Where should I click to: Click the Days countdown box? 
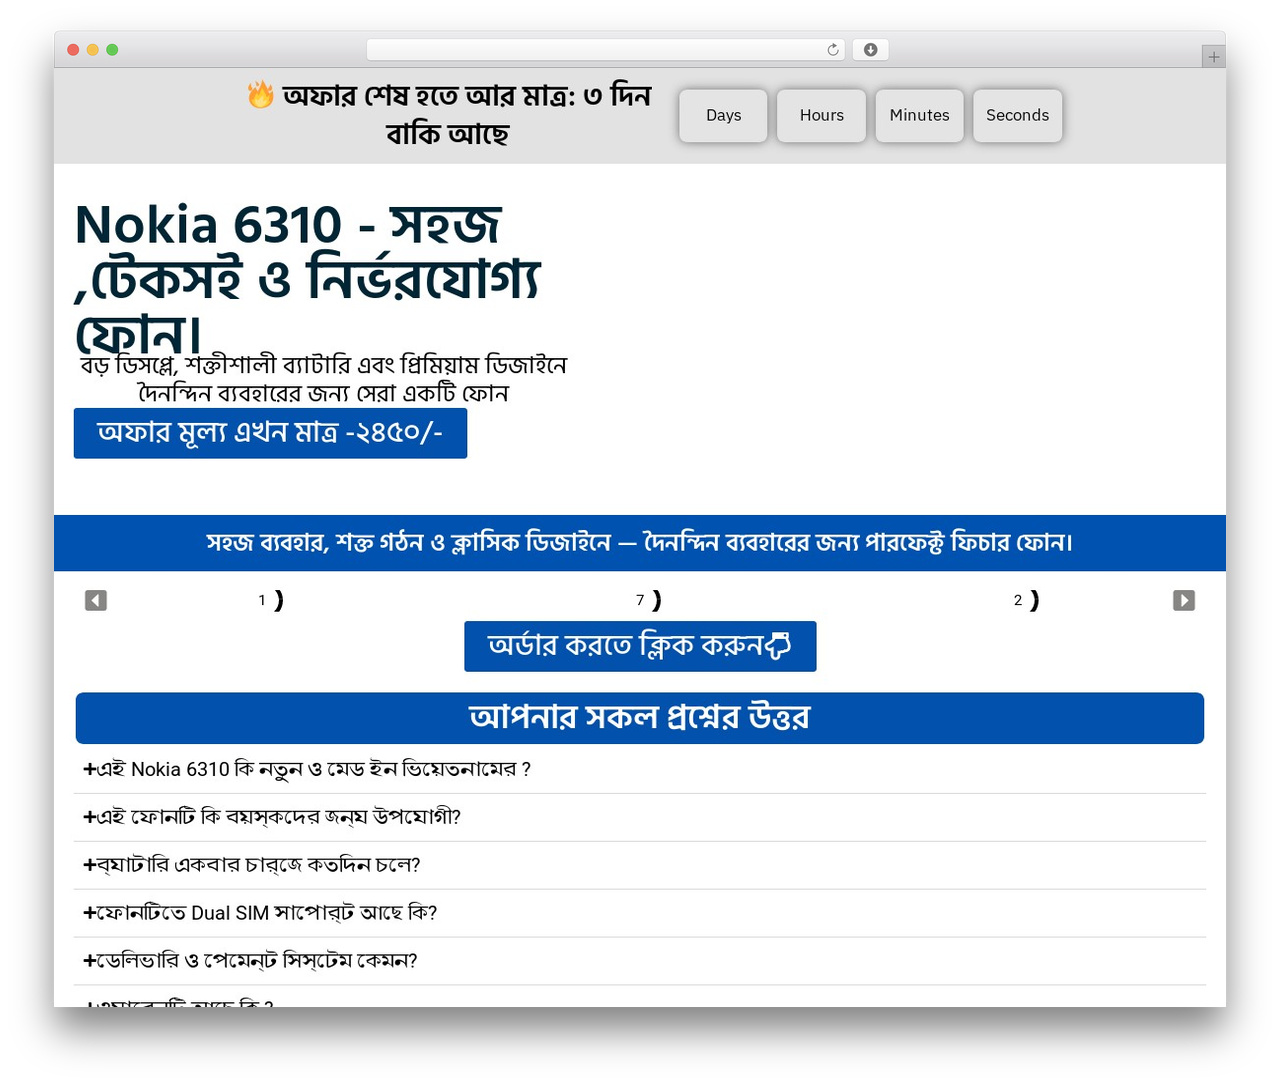tap(723, 115)
